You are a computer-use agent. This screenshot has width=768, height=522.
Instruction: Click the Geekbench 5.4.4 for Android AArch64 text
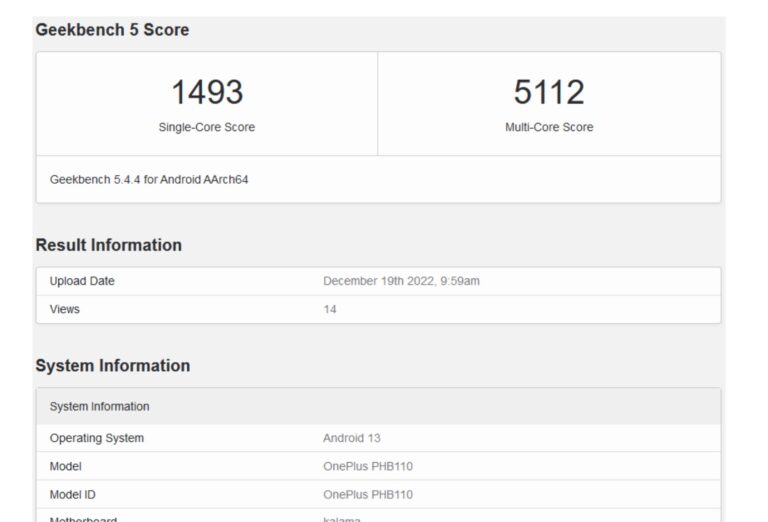pyautogui.click(x=149, y=180)
